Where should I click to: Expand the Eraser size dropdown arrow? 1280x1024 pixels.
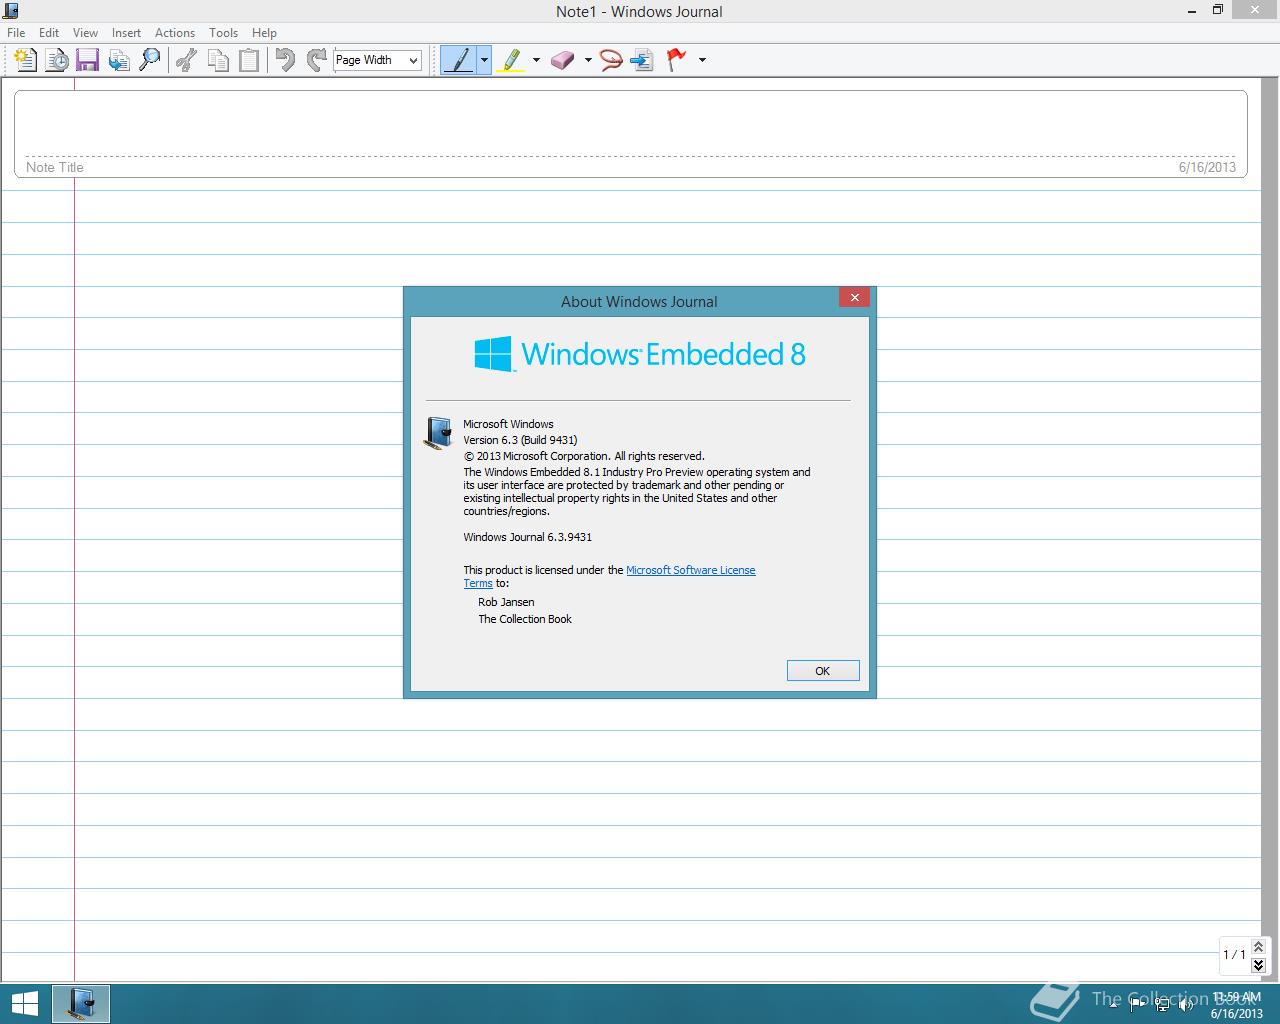point(588,60)
